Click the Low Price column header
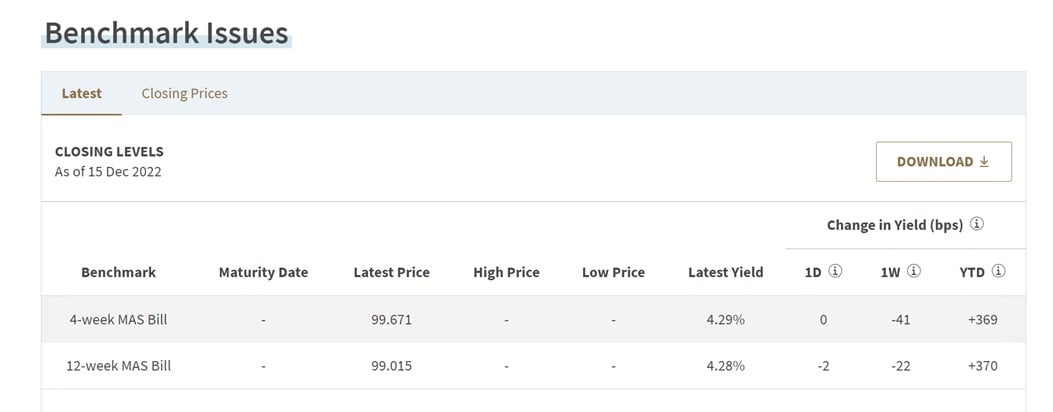 pos(613,272)
